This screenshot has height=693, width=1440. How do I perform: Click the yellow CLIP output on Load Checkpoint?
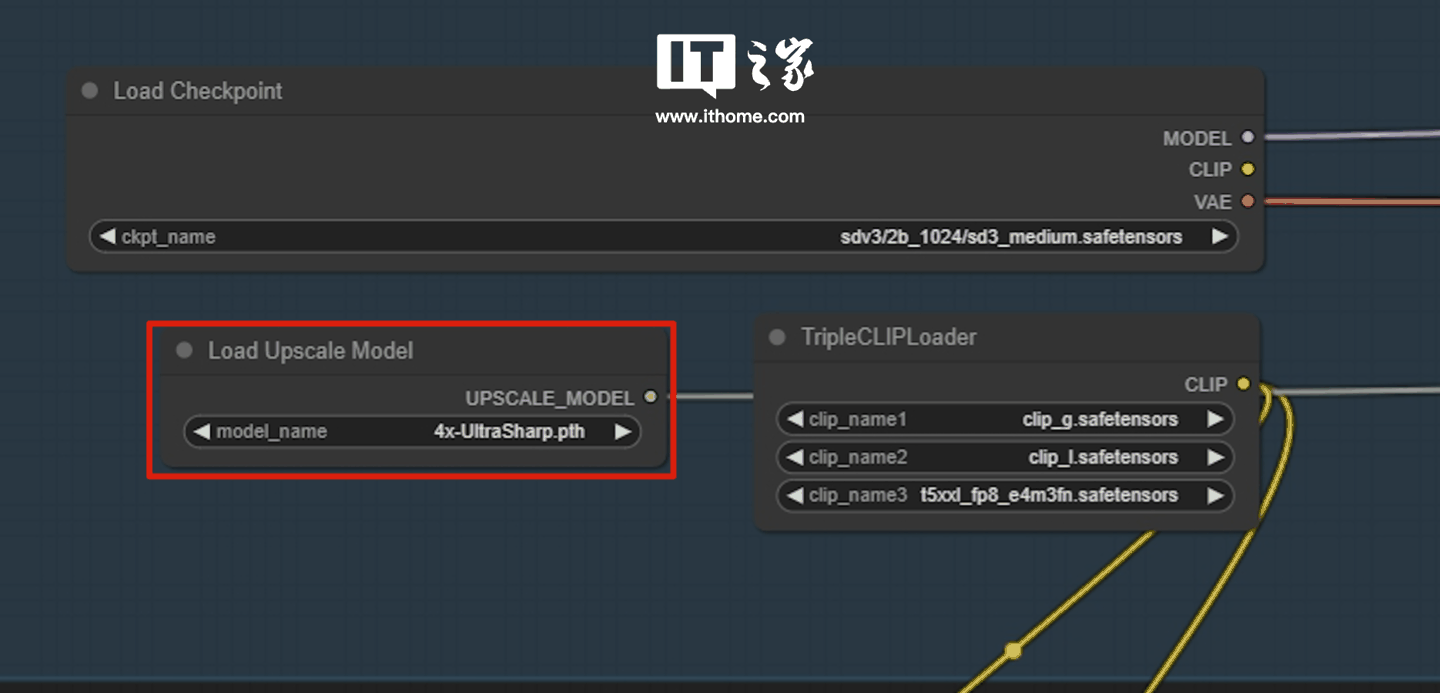(1247, 169)
